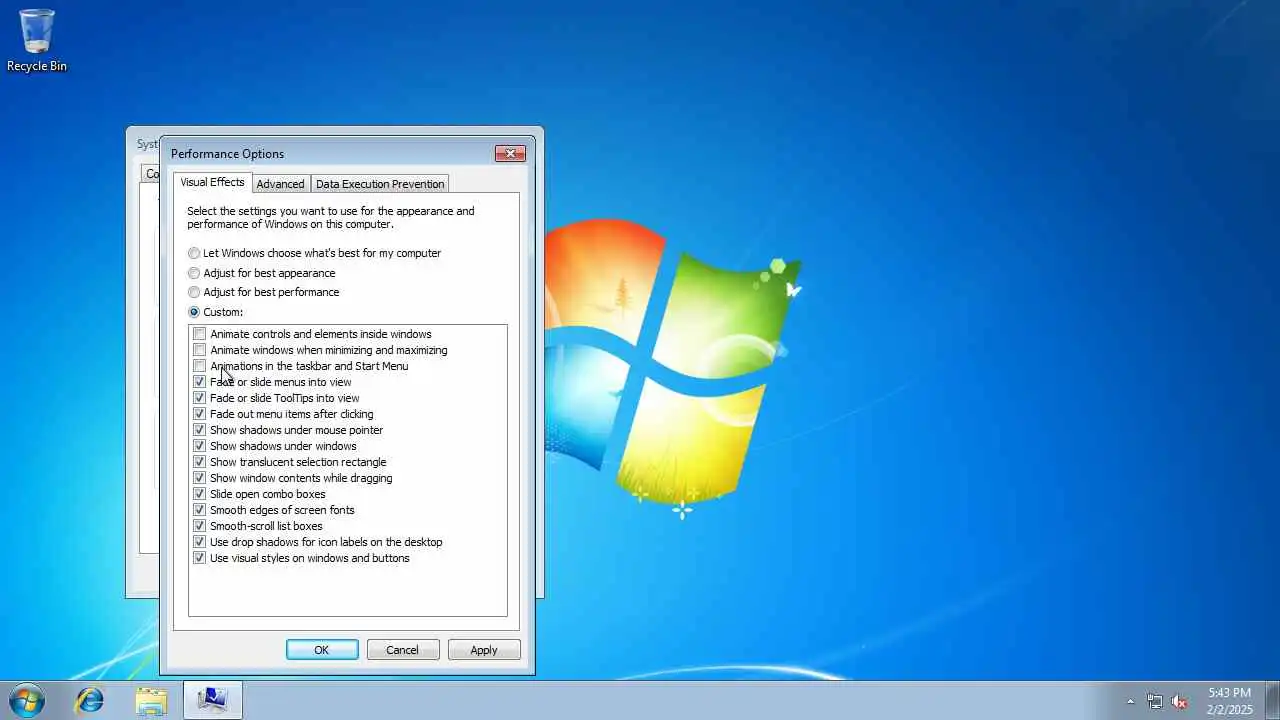The image size is (1280, 720).
Task: Click the muted volume tray icon
Action: click(1180, 701)
